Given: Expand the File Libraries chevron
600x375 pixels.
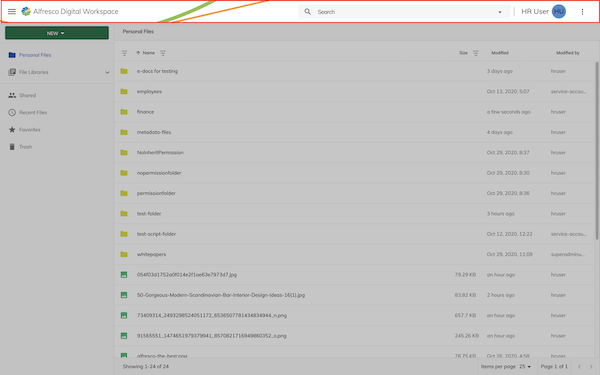Looking at the screenshot, I should click(x=107, y=72).
